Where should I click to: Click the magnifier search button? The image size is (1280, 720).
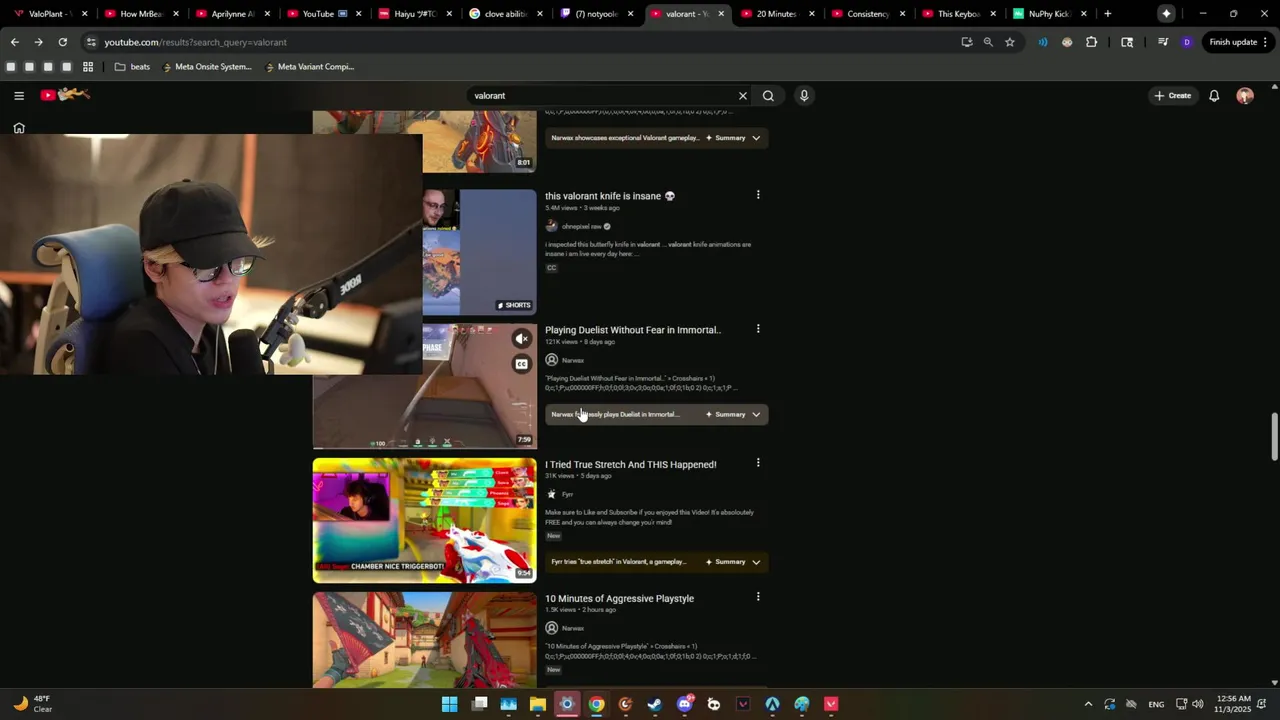point(768,96)
